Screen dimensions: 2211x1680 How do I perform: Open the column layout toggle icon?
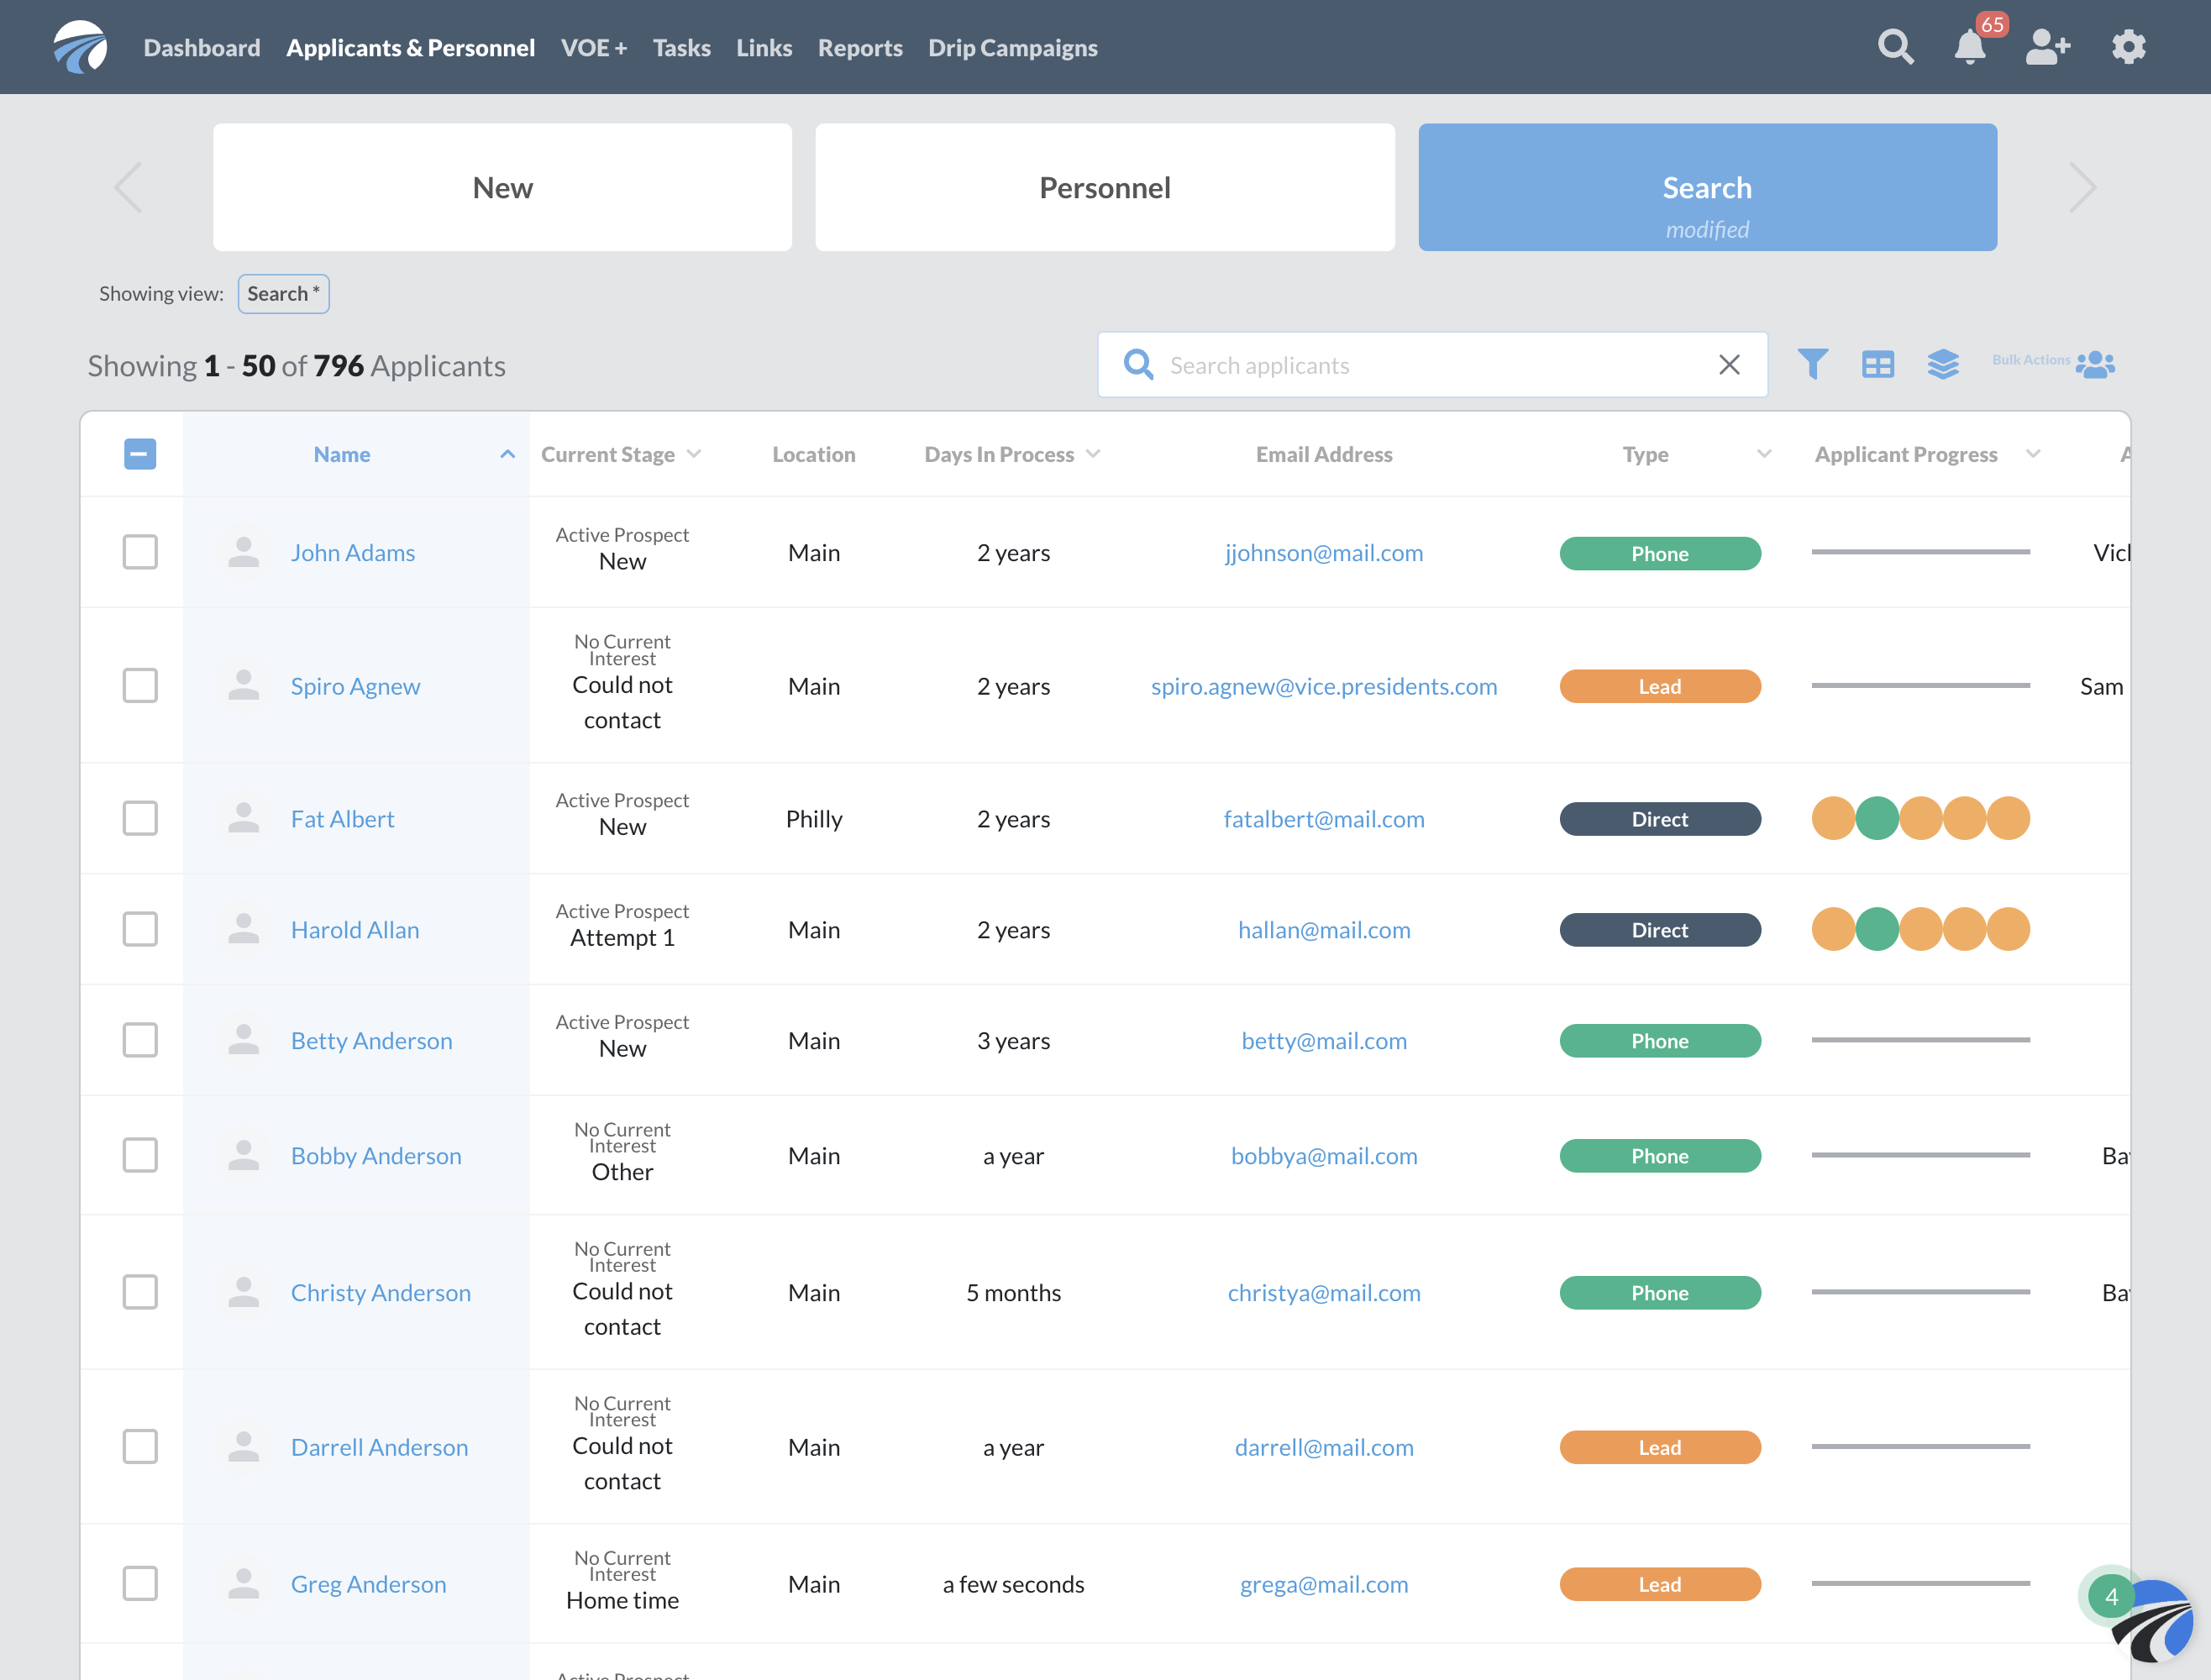1878,364
